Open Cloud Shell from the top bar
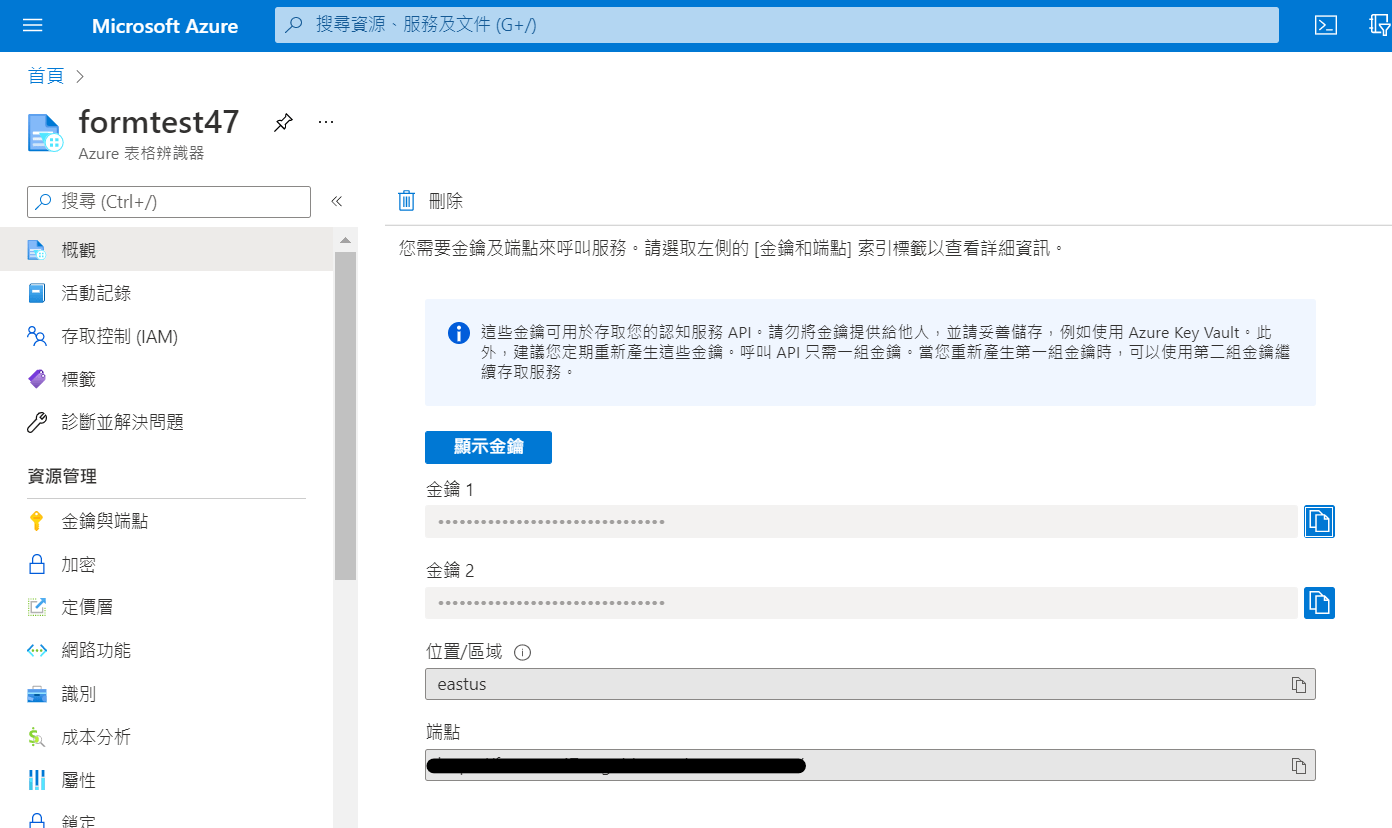Image resolution: width=1392 pixels, height=828 pixels. [1326, 25]
